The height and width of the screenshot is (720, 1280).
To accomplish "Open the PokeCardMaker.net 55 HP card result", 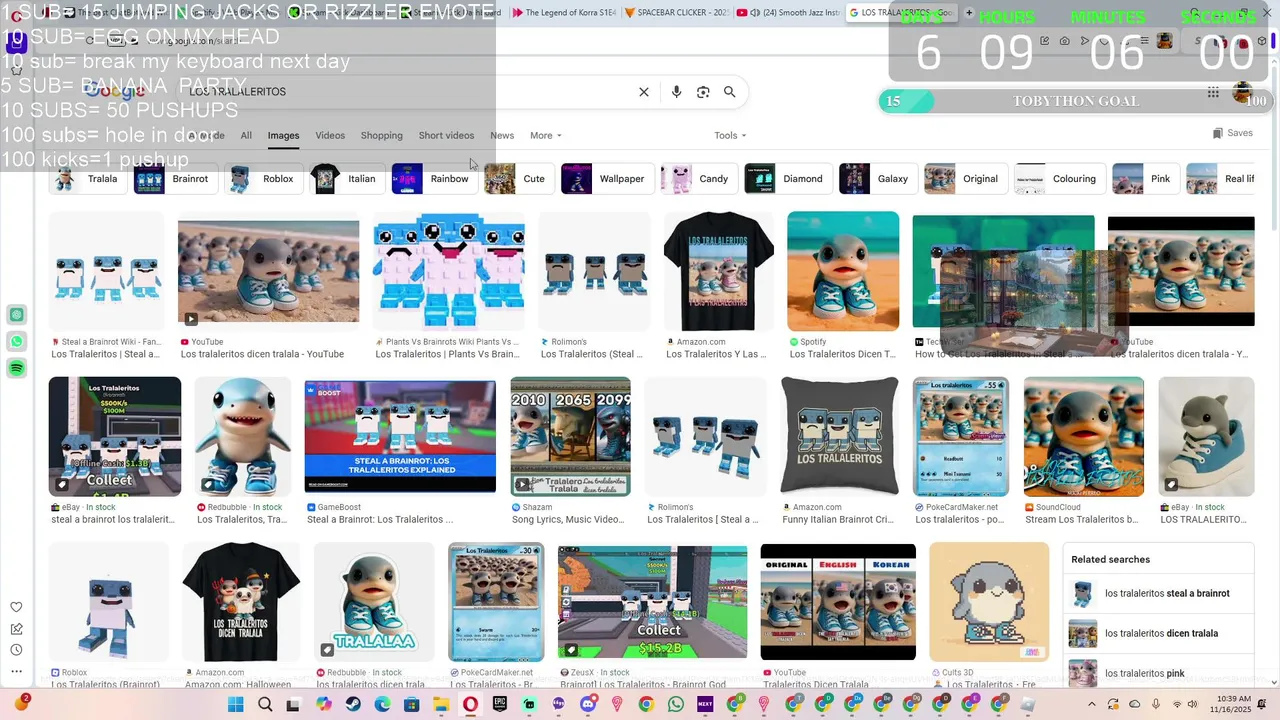I will point(961,436).
